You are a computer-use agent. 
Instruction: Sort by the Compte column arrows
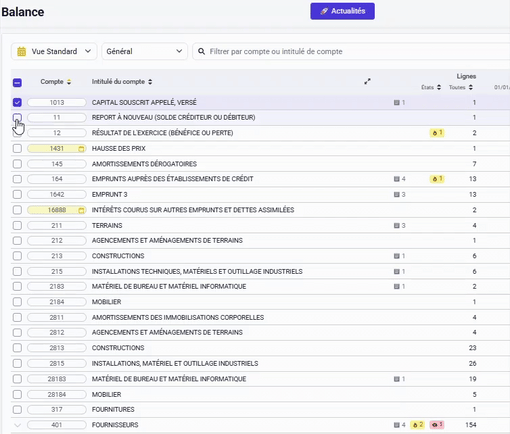tap(69, 82)
